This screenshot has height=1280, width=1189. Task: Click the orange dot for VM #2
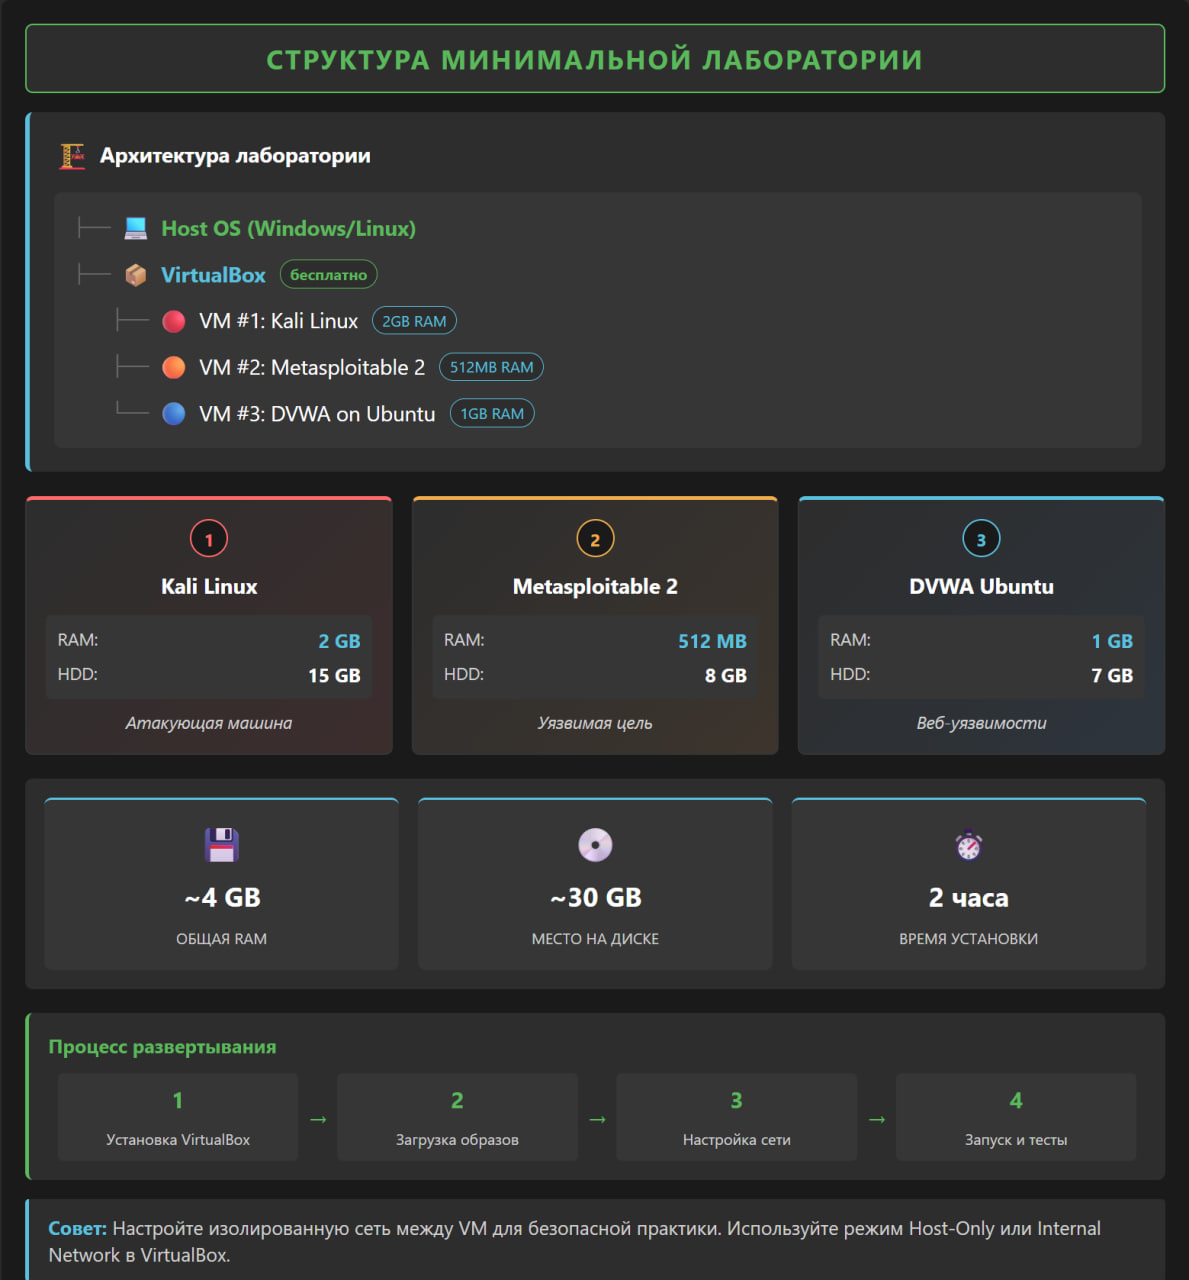174,367
